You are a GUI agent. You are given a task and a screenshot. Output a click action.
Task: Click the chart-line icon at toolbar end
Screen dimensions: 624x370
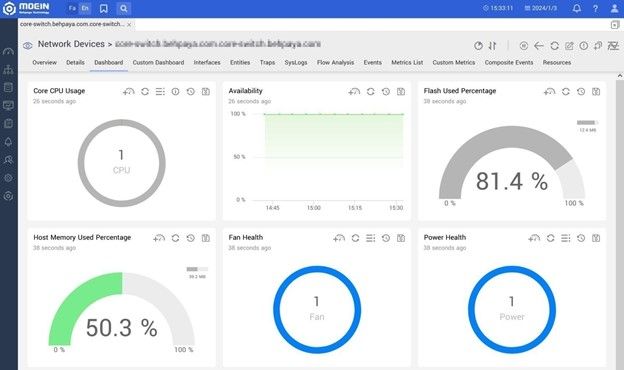(x=613, y=46)
